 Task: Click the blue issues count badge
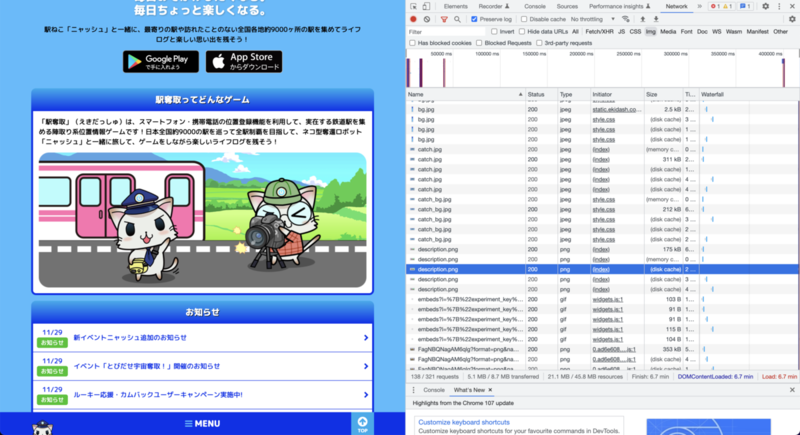click(x=745, y=6)
